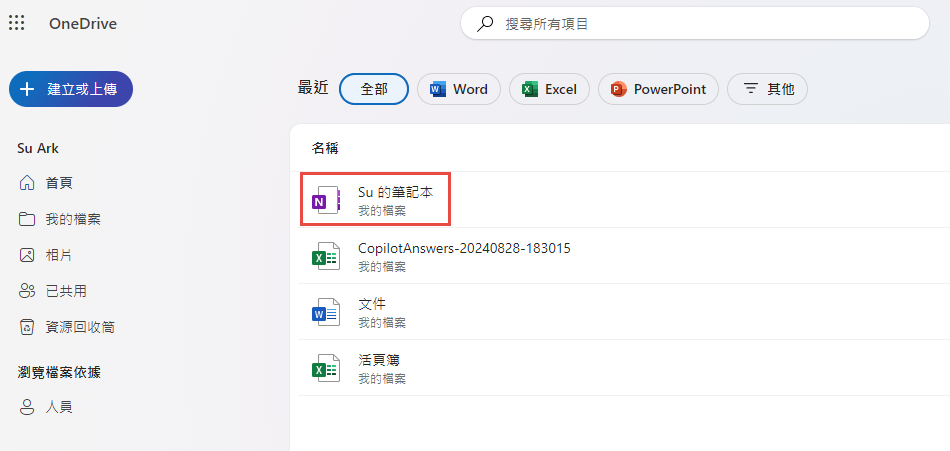
Task: Click the search magnifier icon
Action: 485,24
